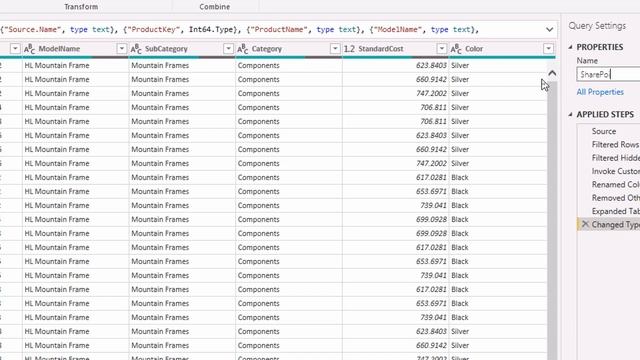Image resolution: width=640 pixels, height=360 pixels.
Task: Click the formula bar text
Action: point(239,30)
